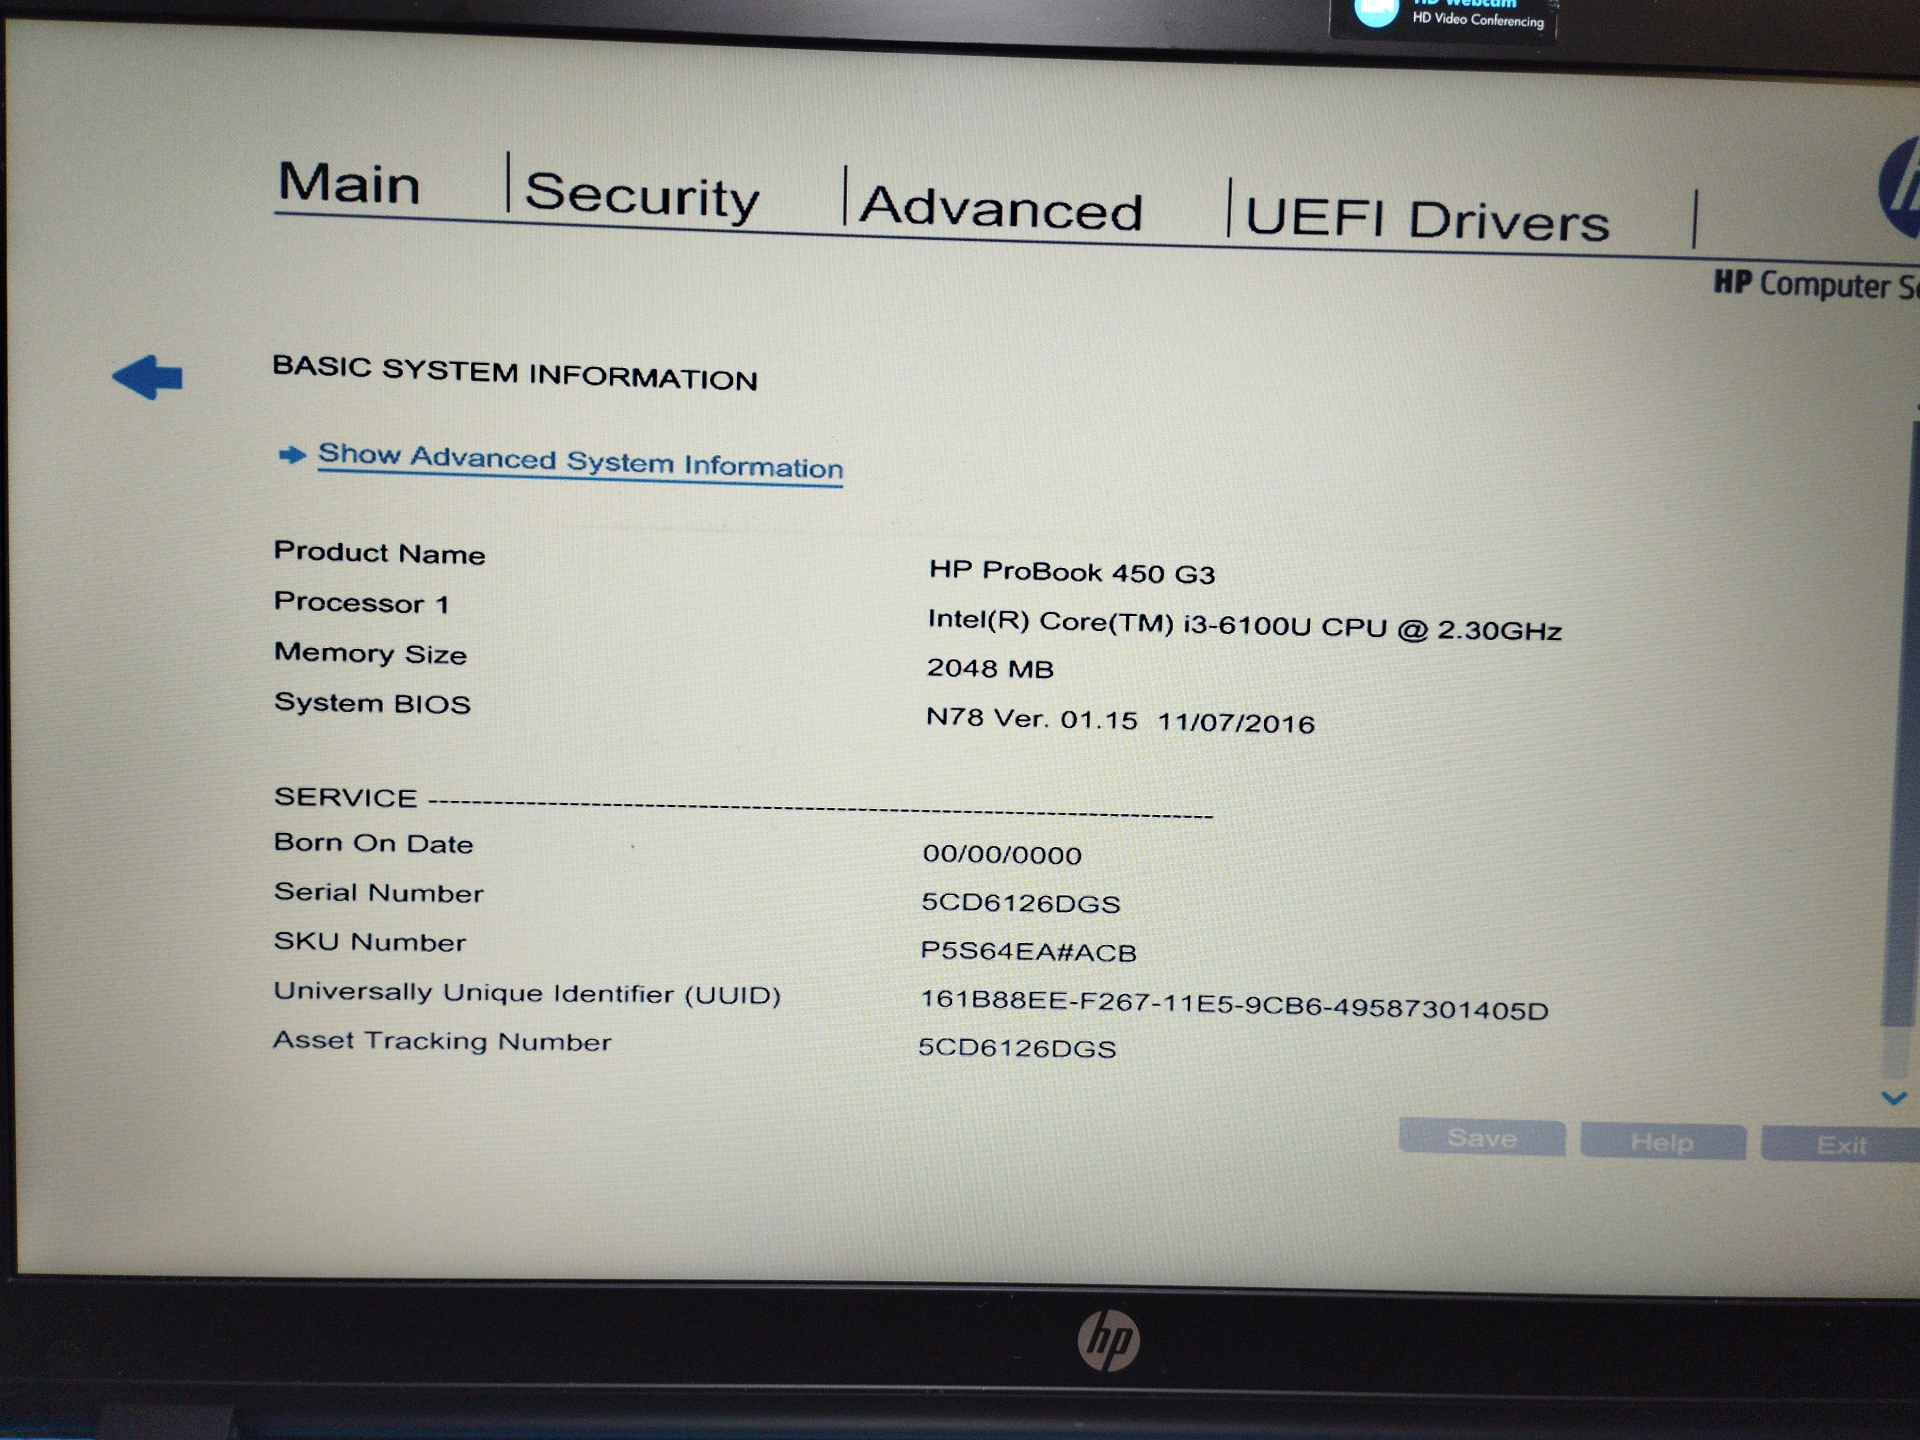
Task: Select the System BIOS label
Action: pos(372,703)
